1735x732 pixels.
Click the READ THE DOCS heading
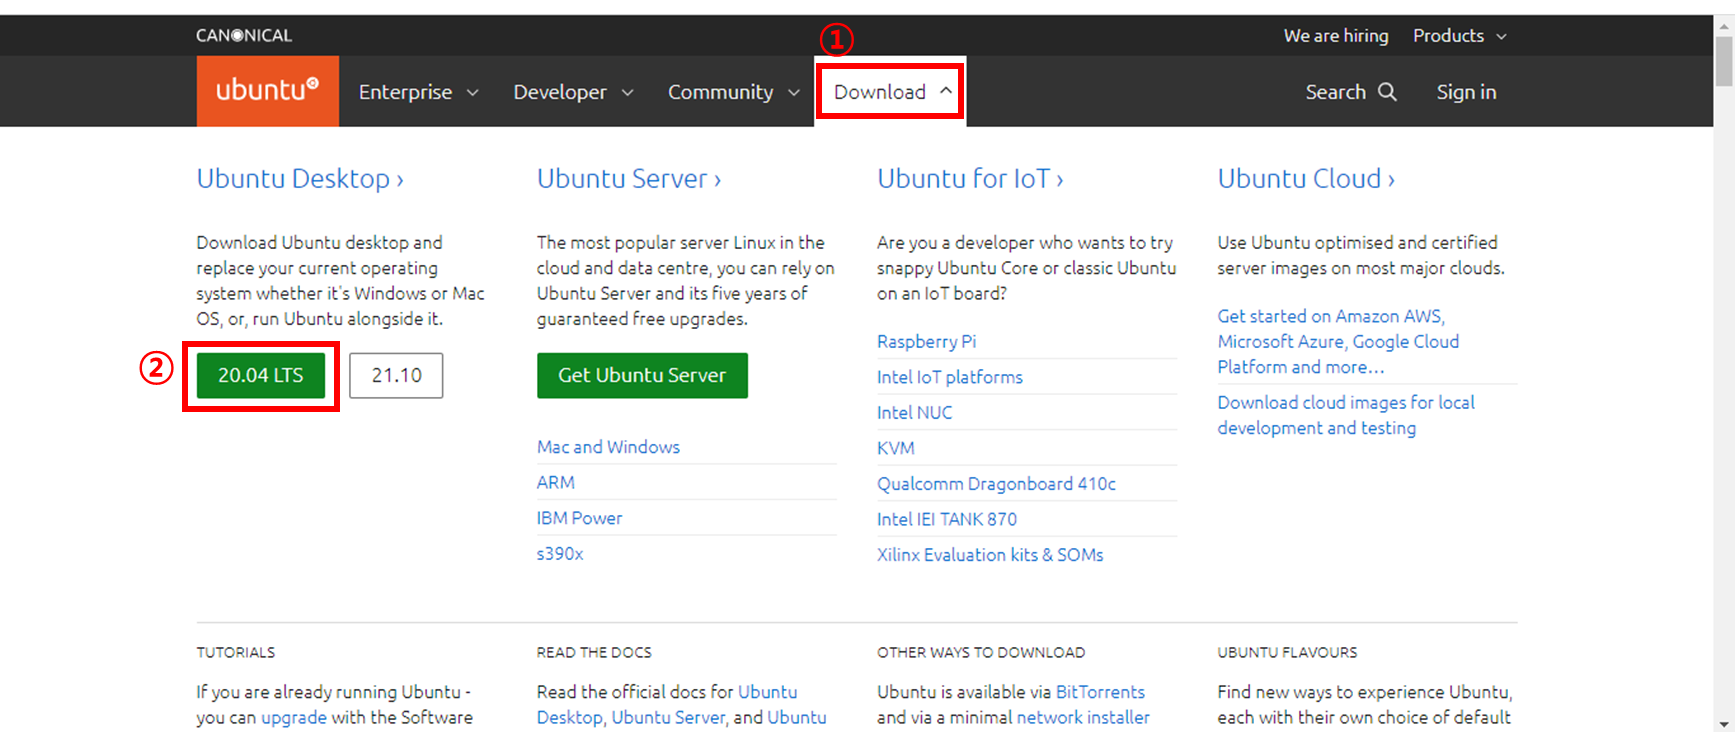594,652
